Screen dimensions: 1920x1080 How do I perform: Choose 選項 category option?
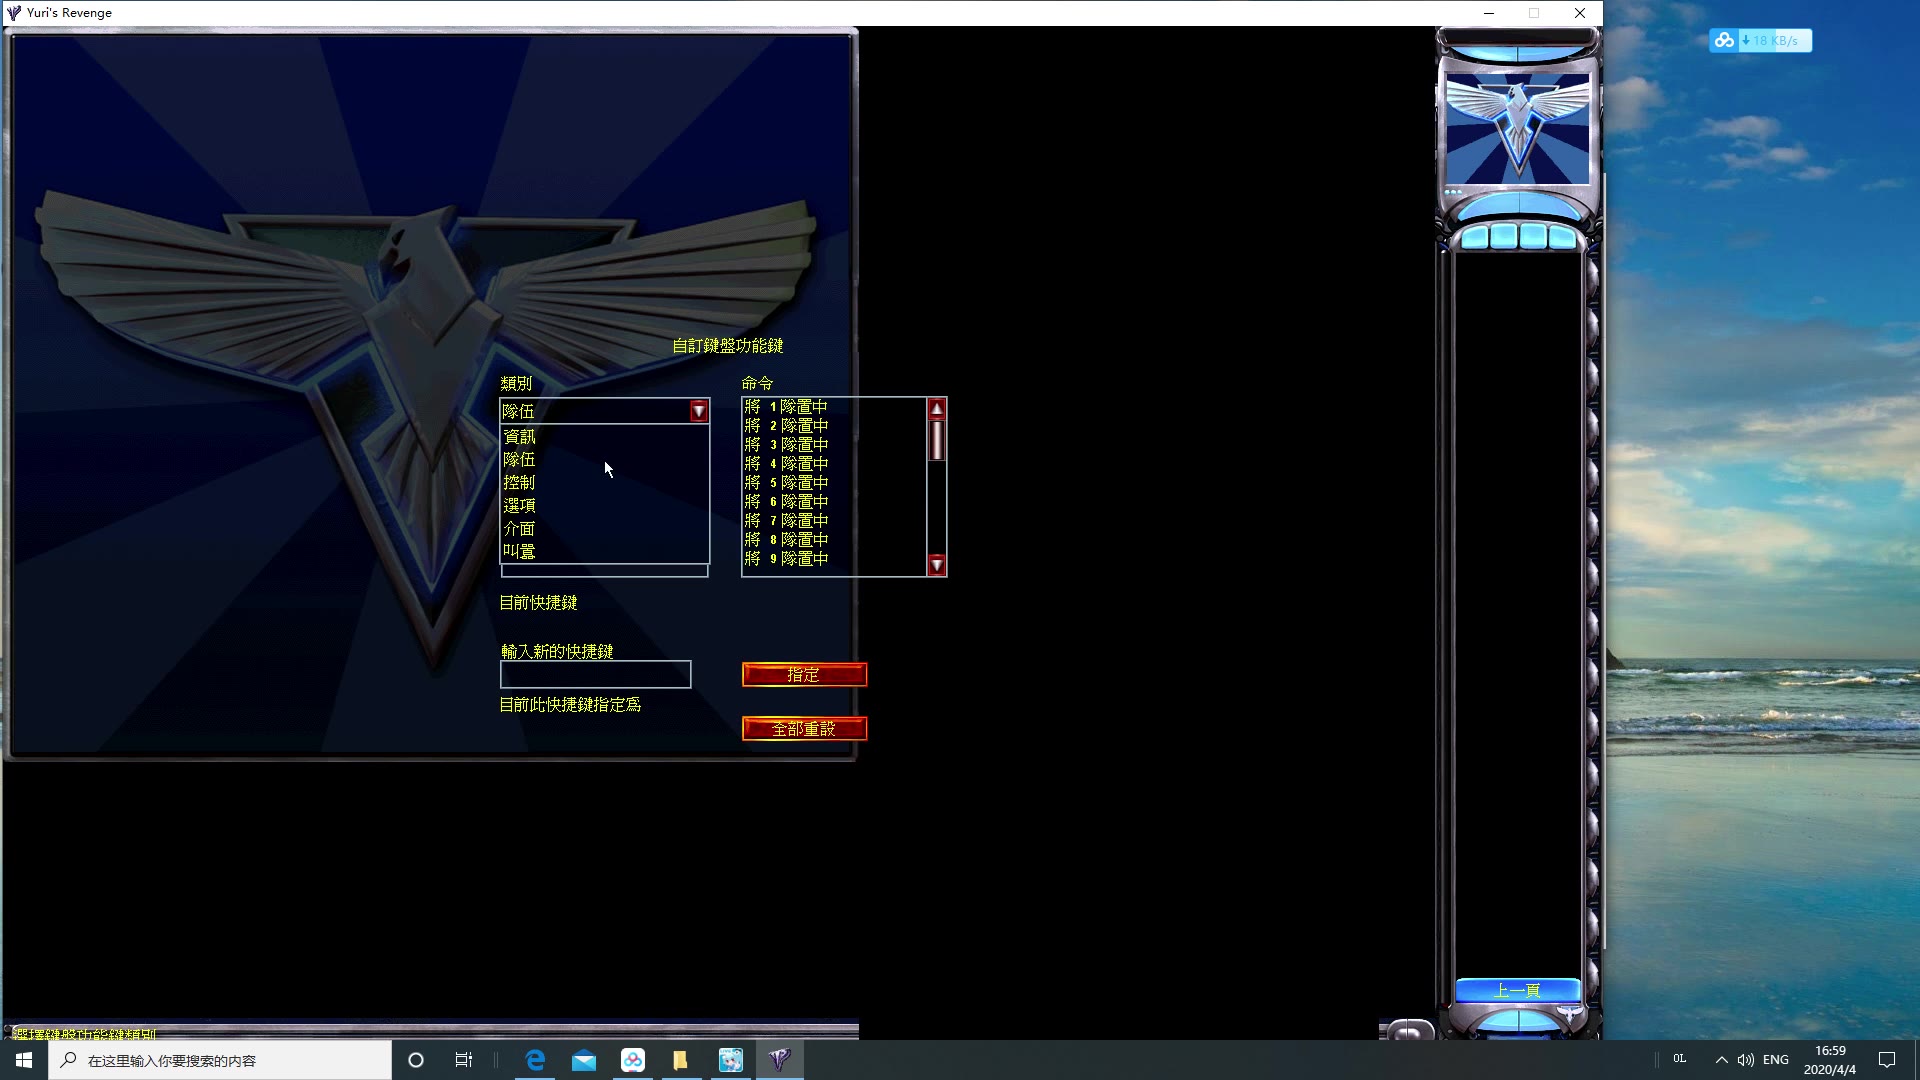[x=604, y=506]
